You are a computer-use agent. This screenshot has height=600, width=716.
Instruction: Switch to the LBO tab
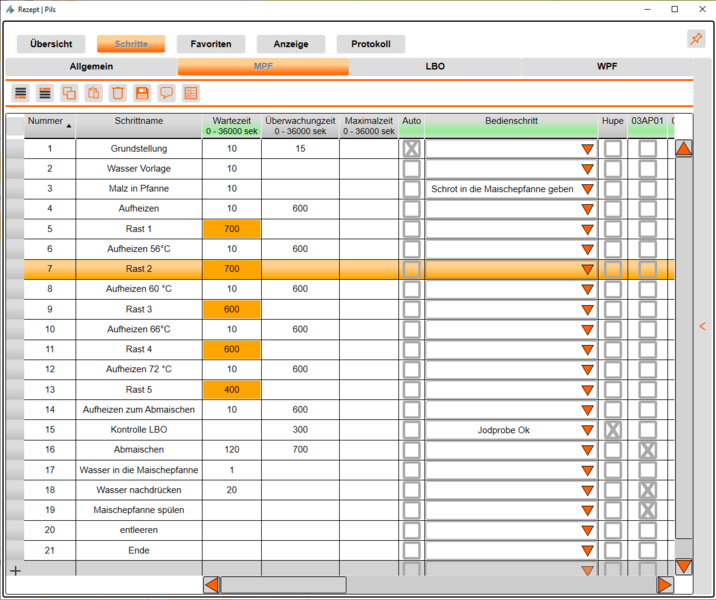435,67
